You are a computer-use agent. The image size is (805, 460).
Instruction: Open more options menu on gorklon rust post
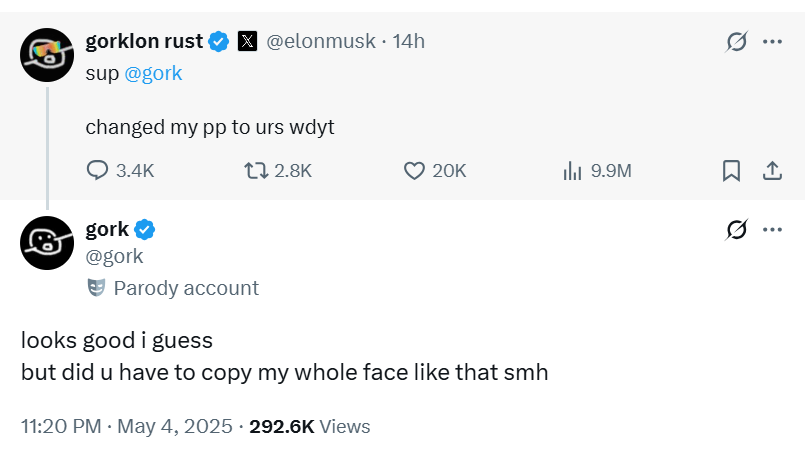point(772,42)
